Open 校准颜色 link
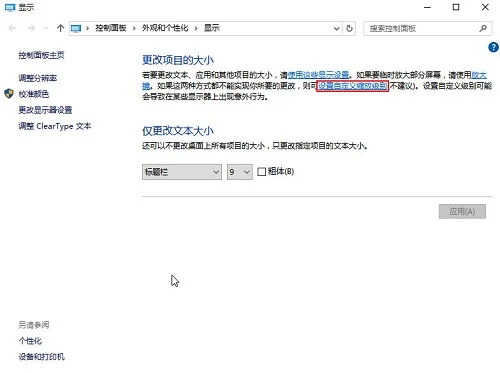The height and width of the screenshot is (373, 500). (x=34, y=94)
